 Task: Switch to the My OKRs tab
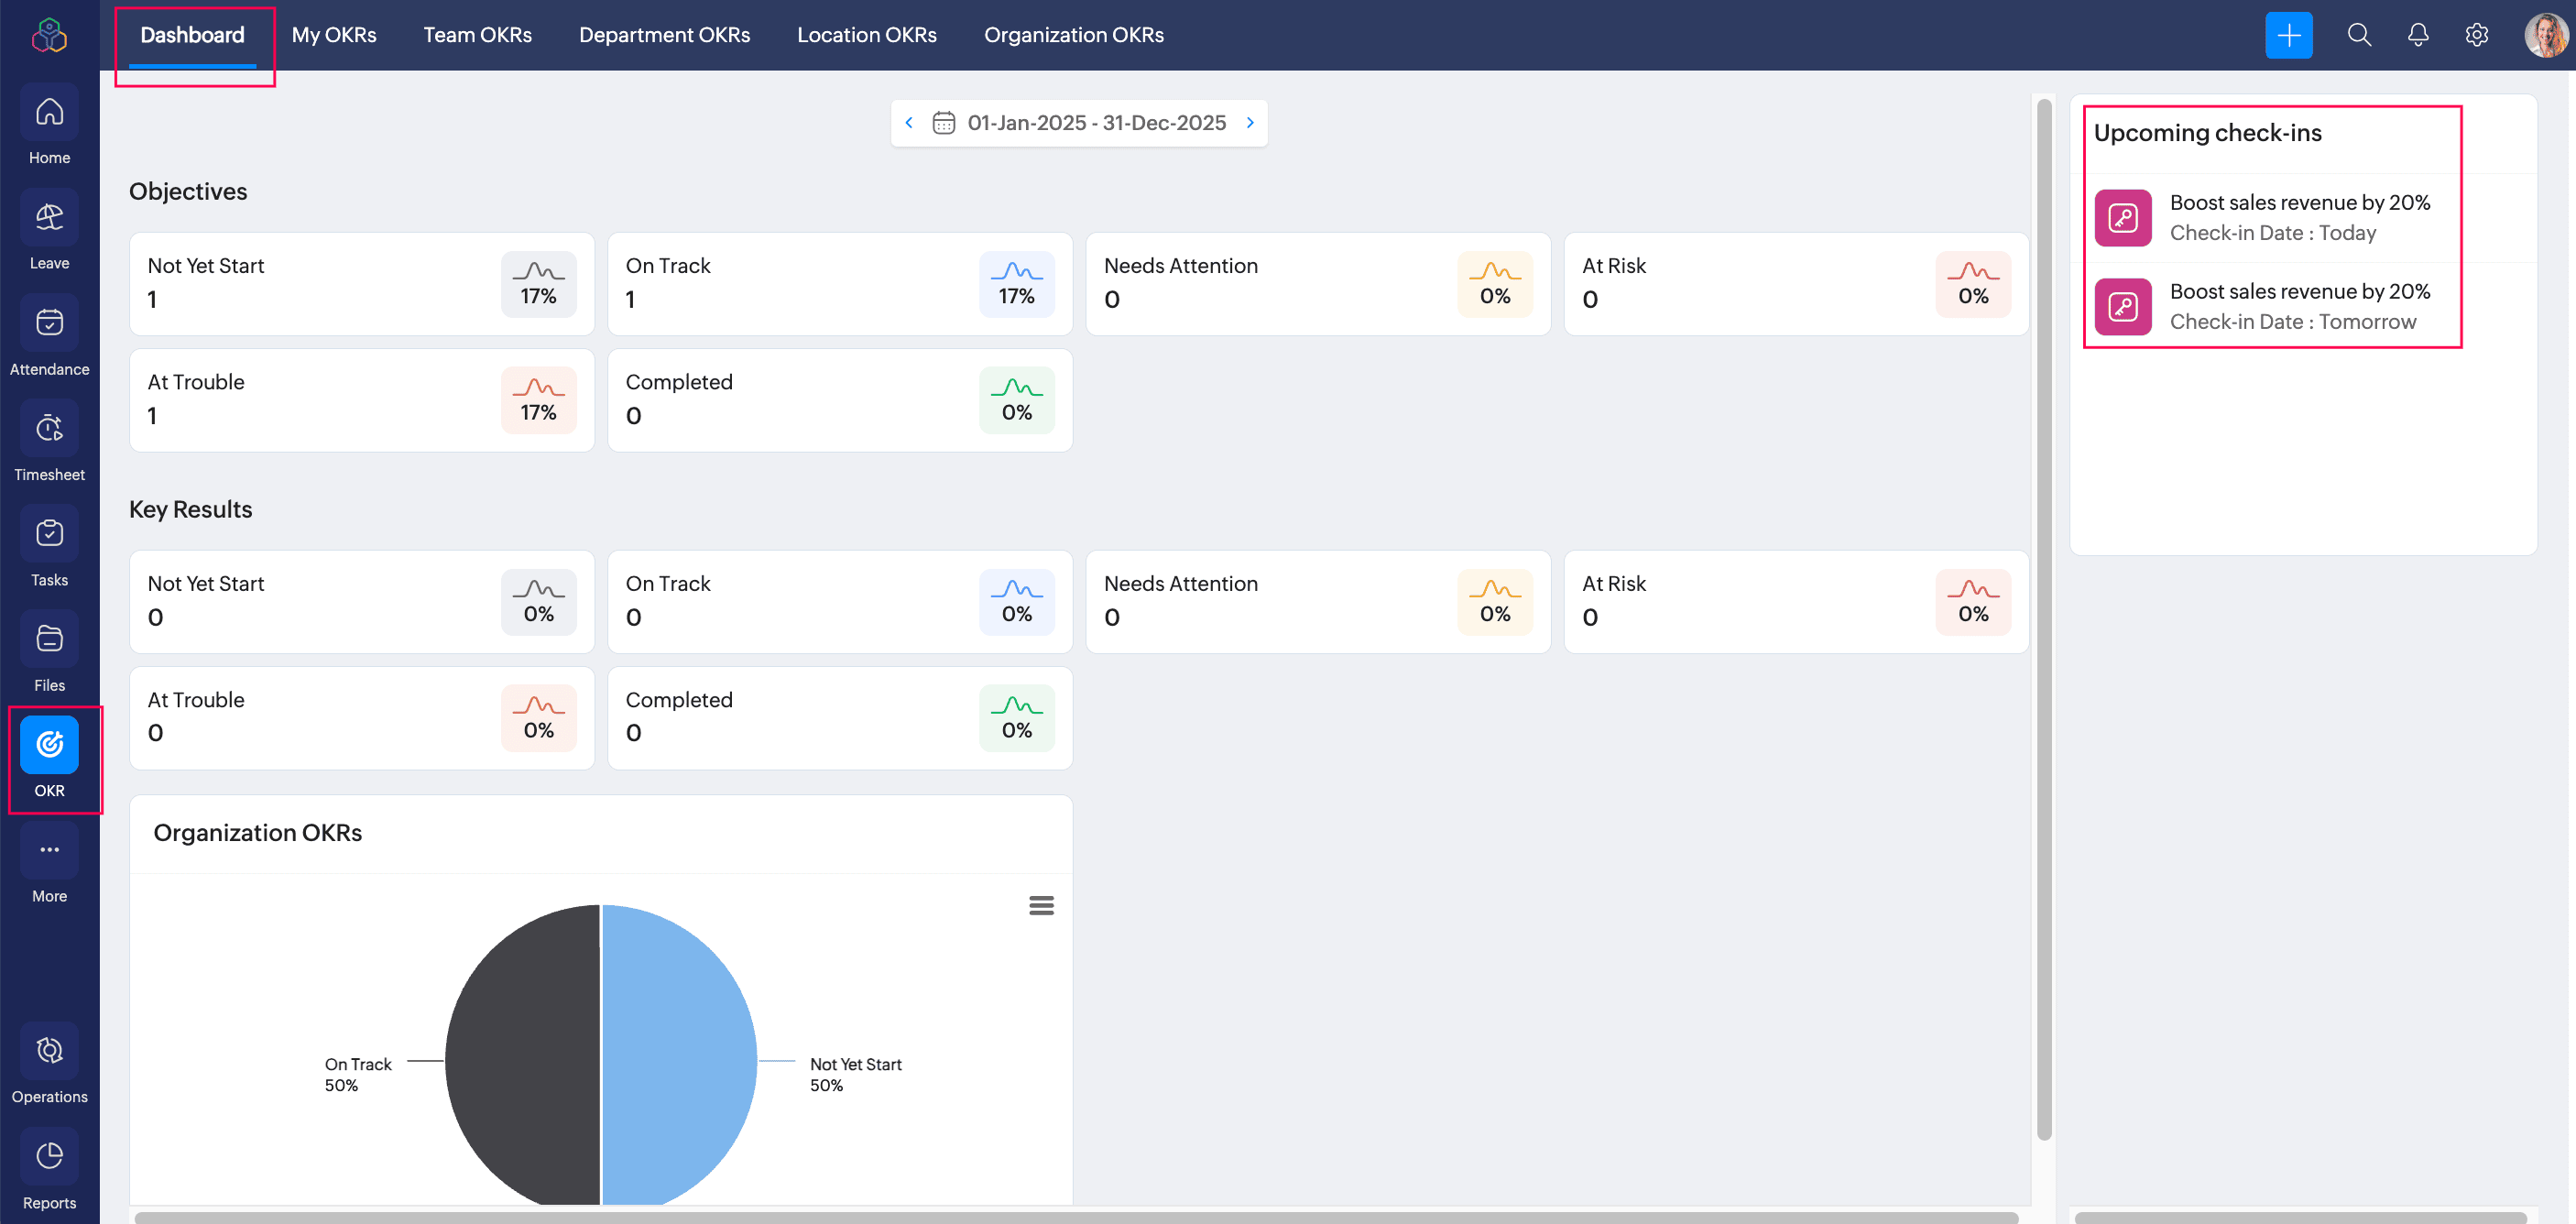pos(334,35)
